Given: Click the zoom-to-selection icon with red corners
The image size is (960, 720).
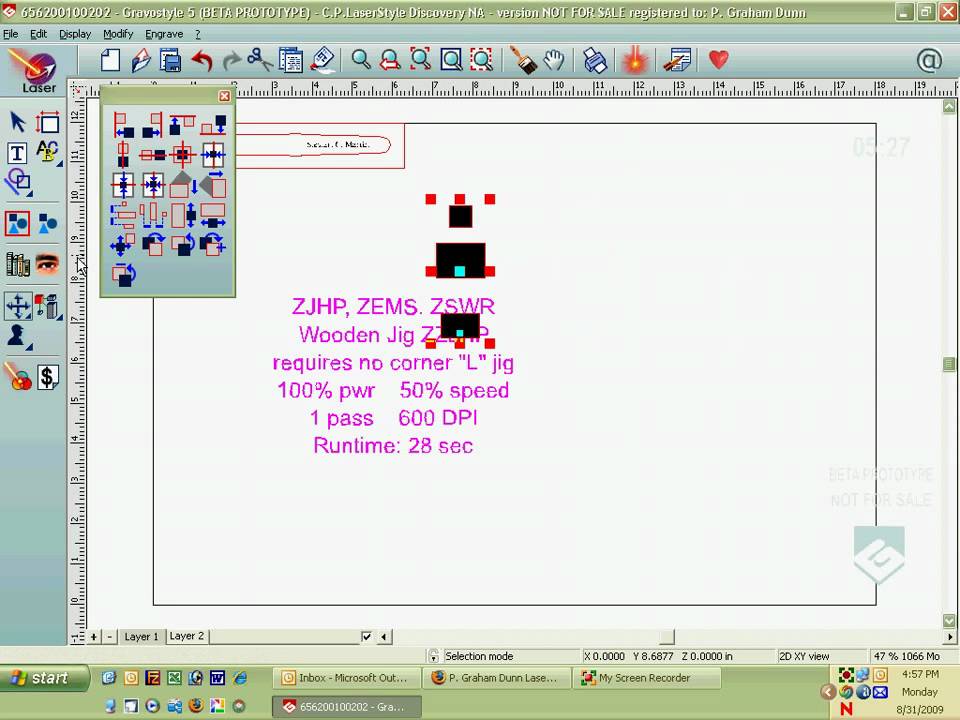Looking at the screenshot, I should (x=421, y=60).
